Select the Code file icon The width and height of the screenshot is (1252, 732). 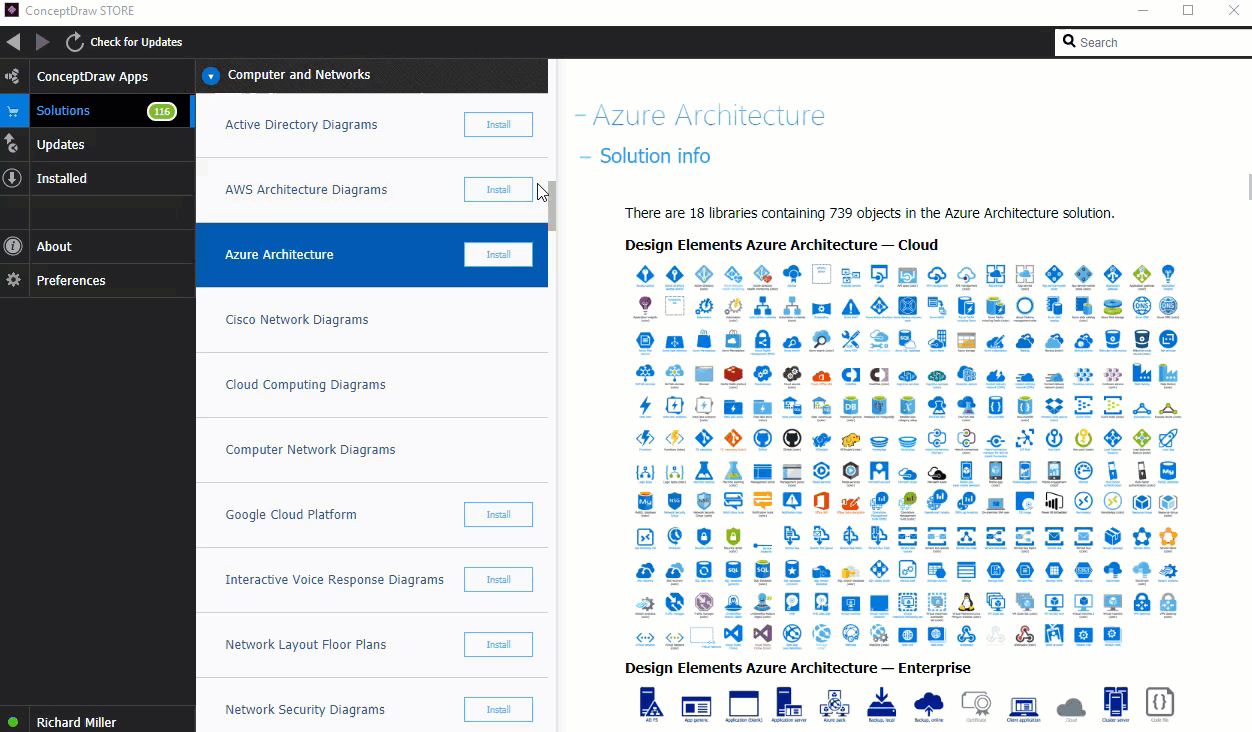pos(1160,704)
